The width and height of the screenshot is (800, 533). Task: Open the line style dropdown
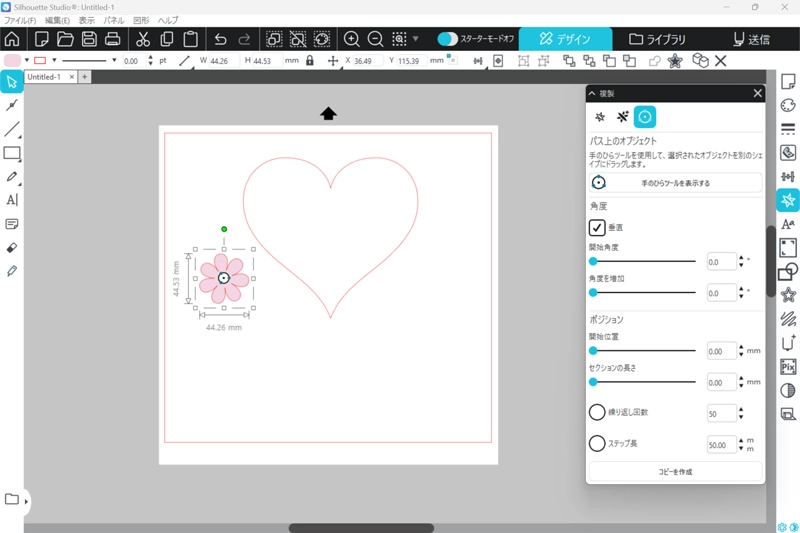pos(114,61)
